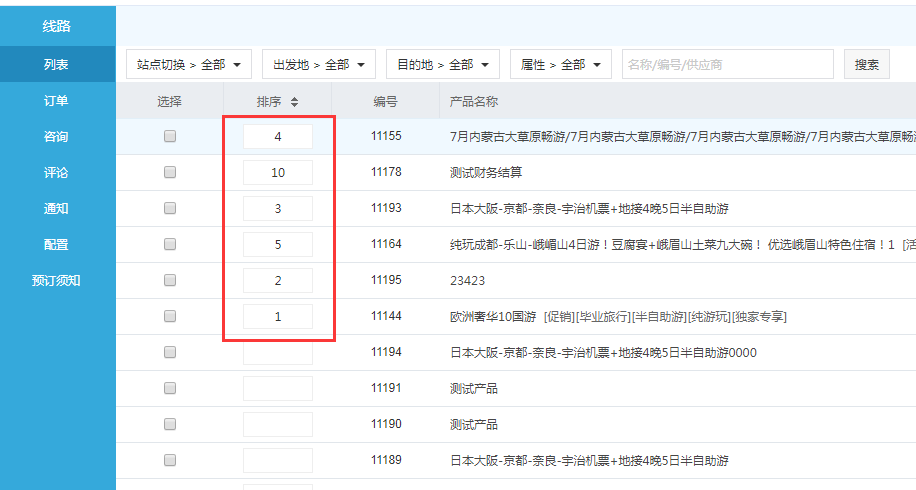Expand the 出发地 filter dropdown
The image size is (916, 490).
coord(319,64)
